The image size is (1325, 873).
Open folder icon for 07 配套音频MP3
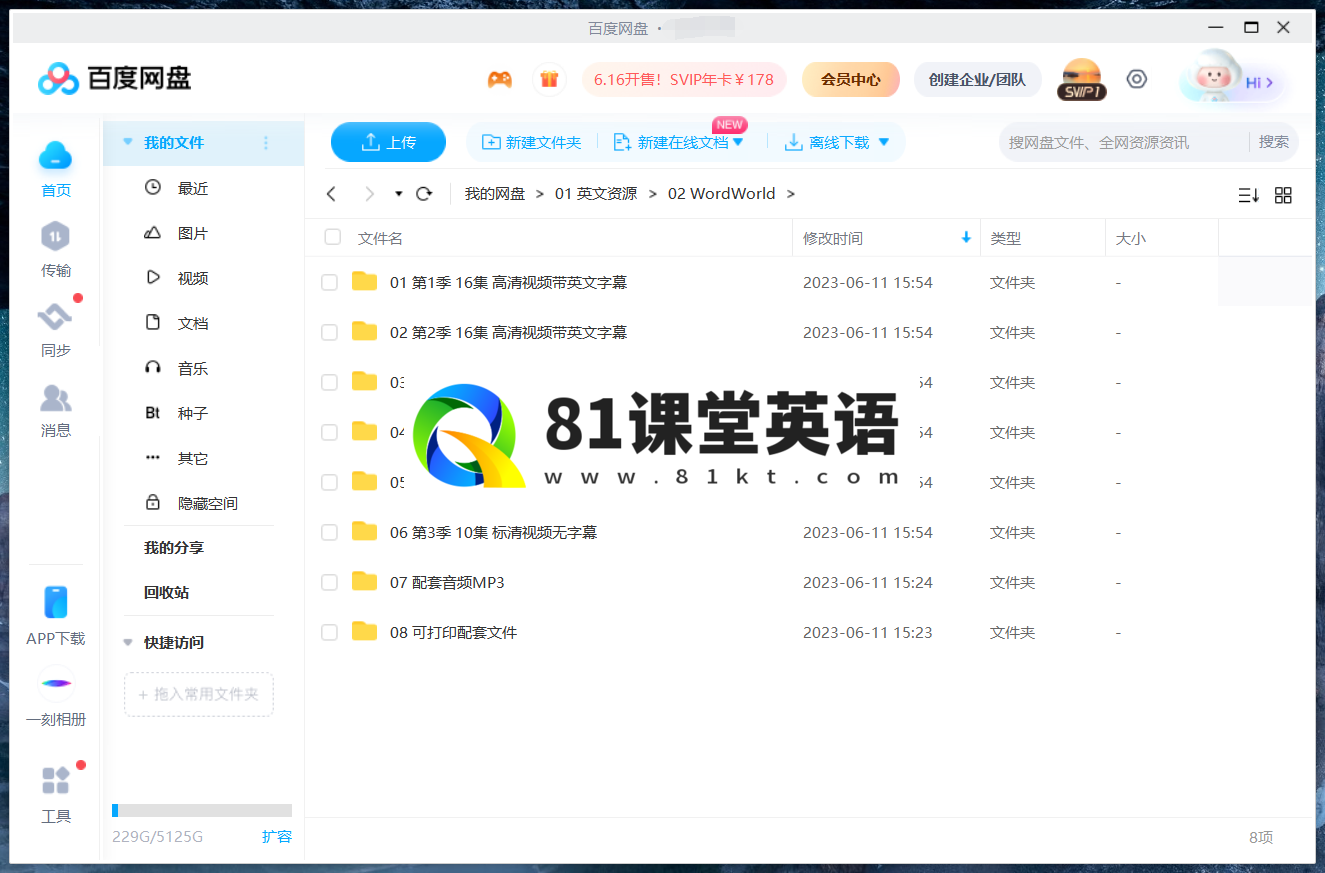point(365,582)
